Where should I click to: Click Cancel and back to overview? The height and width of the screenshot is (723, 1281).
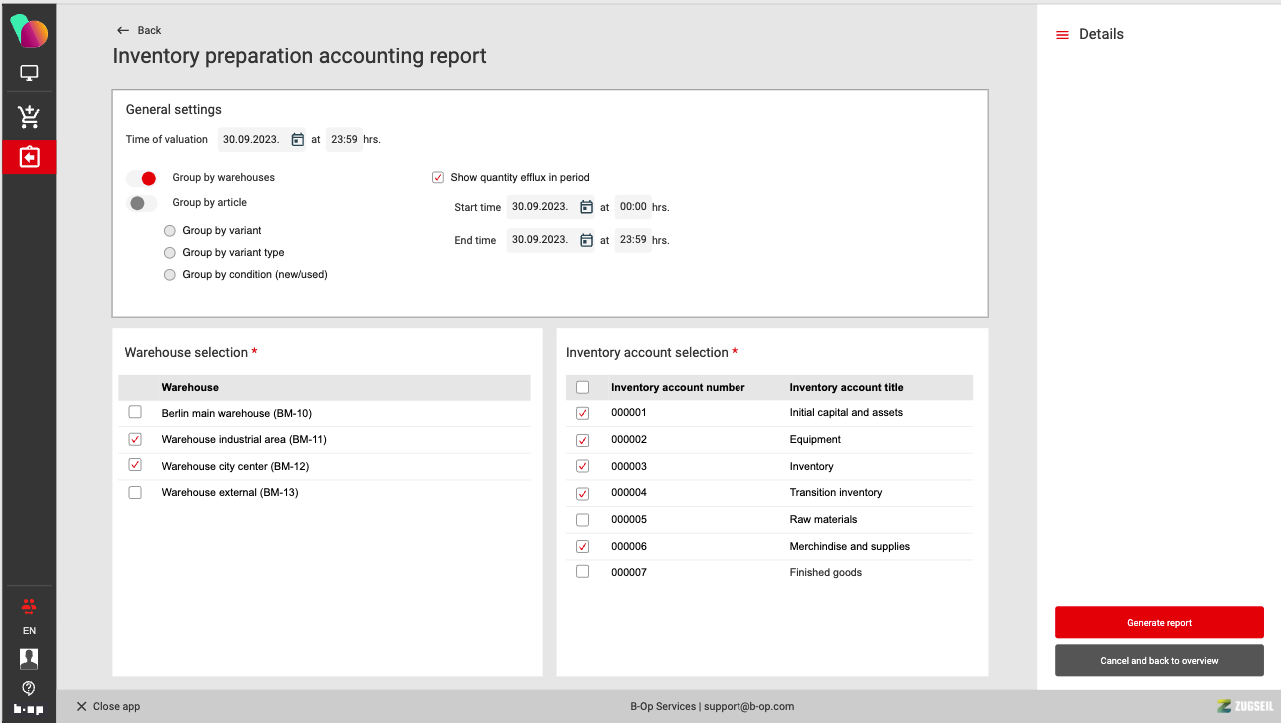[1159, 660]
